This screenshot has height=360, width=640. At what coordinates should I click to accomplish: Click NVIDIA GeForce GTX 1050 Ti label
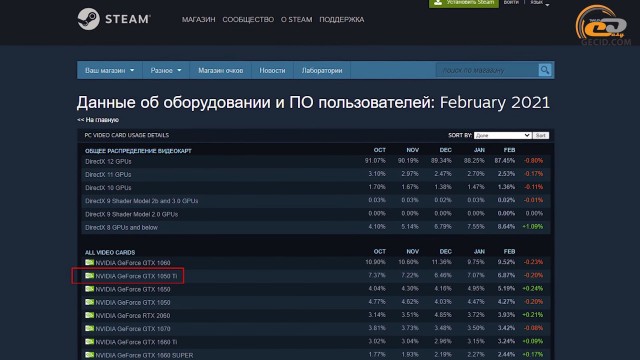pos(136,276)
